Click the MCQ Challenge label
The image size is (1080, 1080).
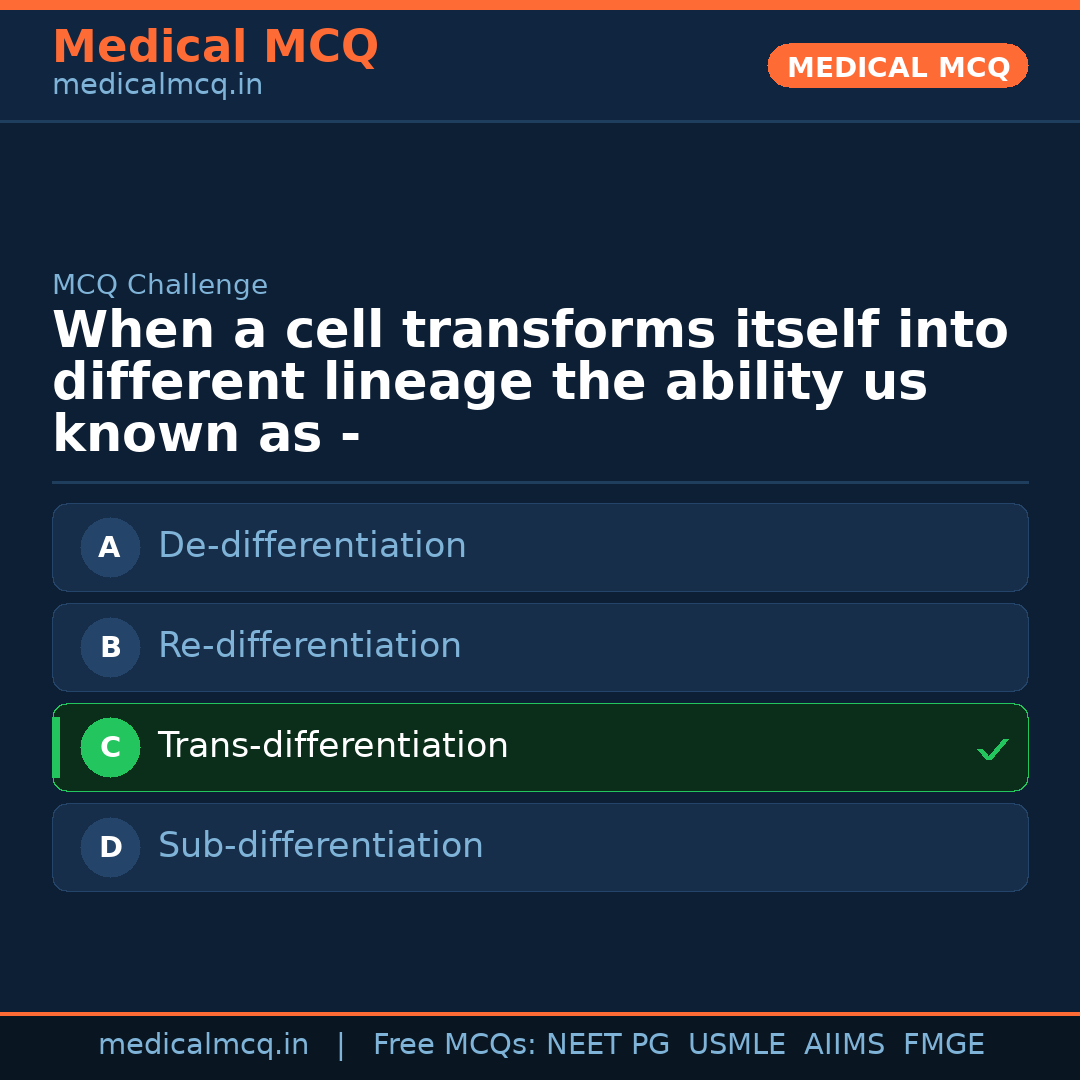tap(160, 286)
